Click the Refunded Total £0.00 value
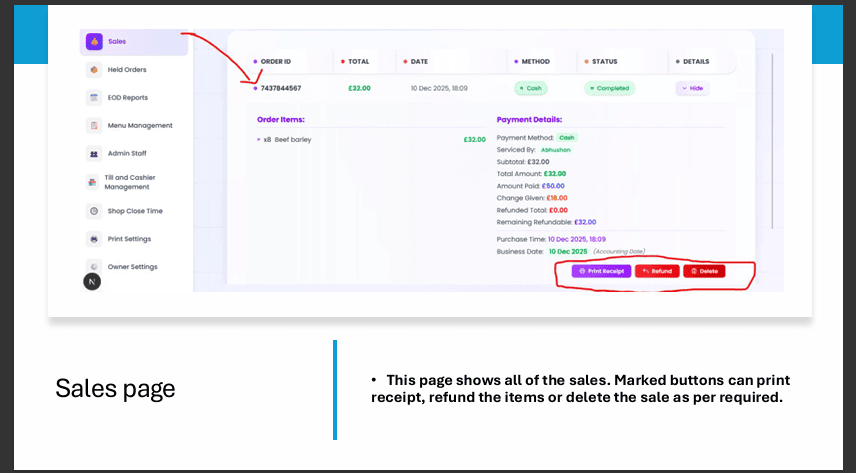Image resolution: width=856 pixels, height=473 pixels. pos(558,210)
